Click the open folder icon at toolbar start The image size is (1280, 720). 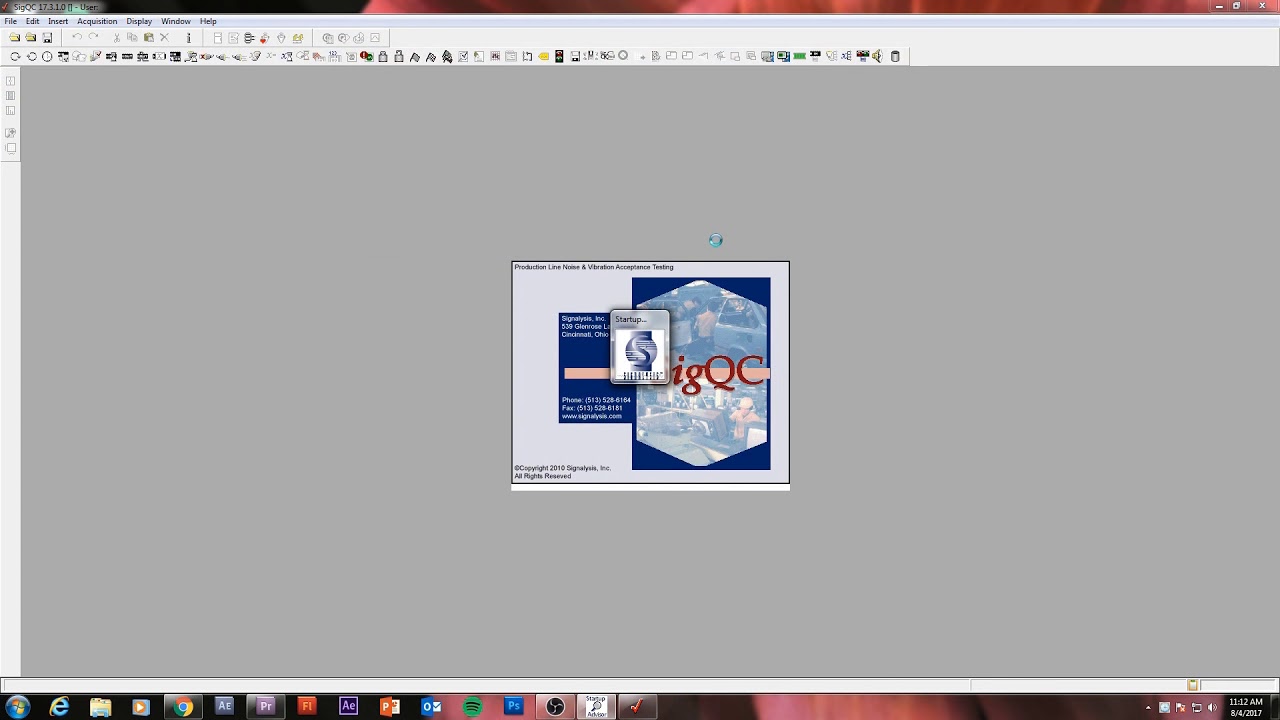tap(15, 38)
